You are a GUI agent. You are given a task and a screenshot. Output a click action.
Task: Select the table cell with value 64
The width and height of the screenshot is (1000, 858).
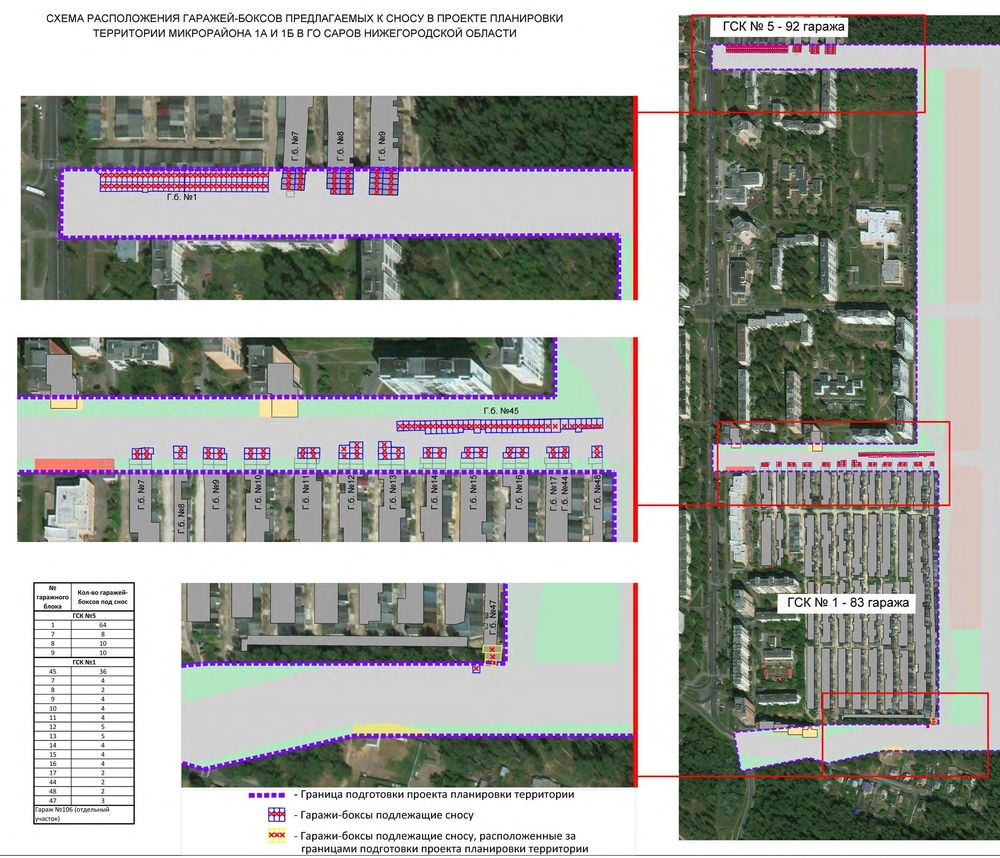pos(103,624)
